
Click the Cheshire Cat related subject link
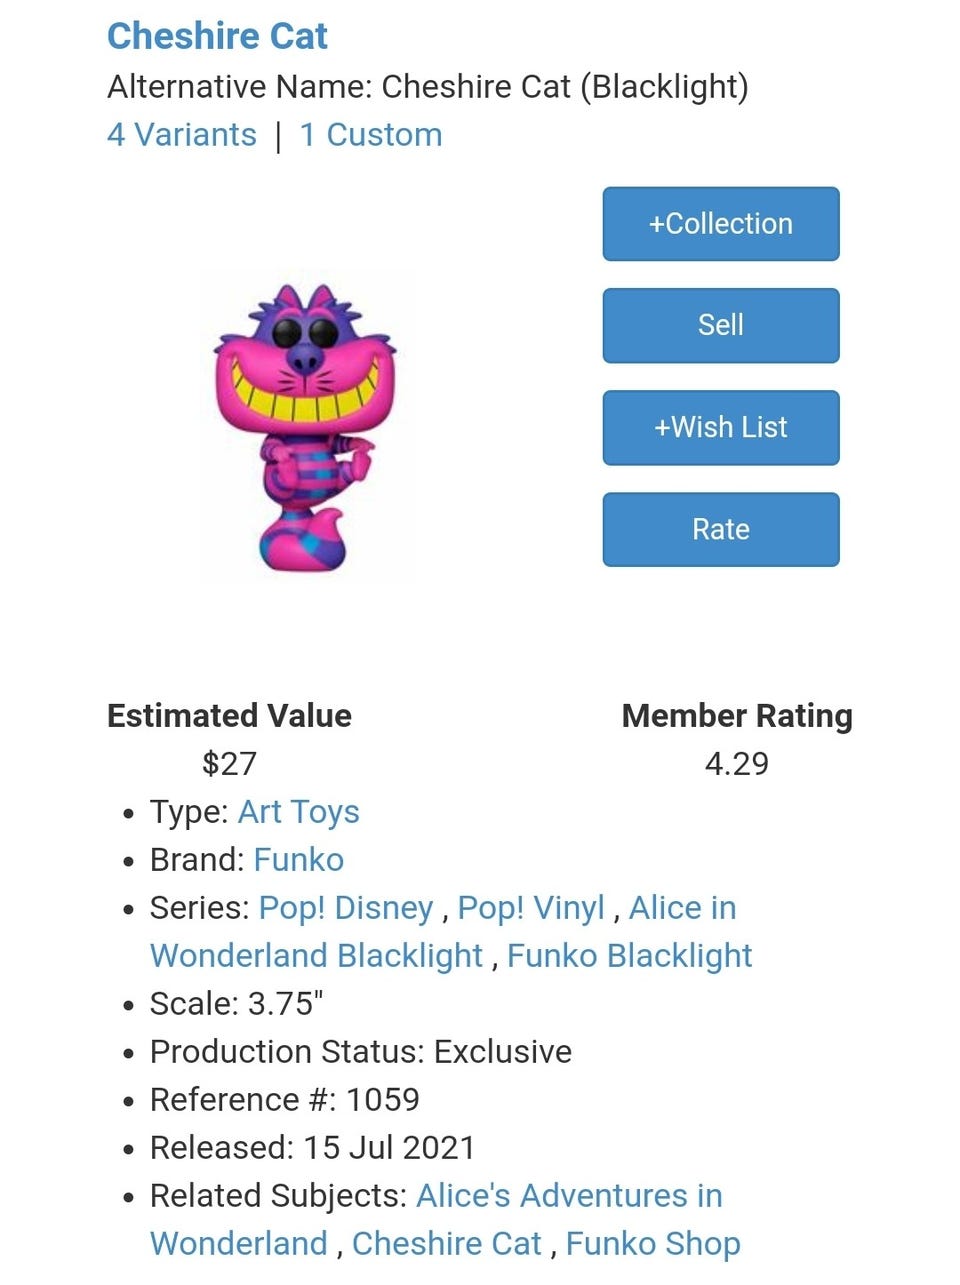[x=446, y=1244]
